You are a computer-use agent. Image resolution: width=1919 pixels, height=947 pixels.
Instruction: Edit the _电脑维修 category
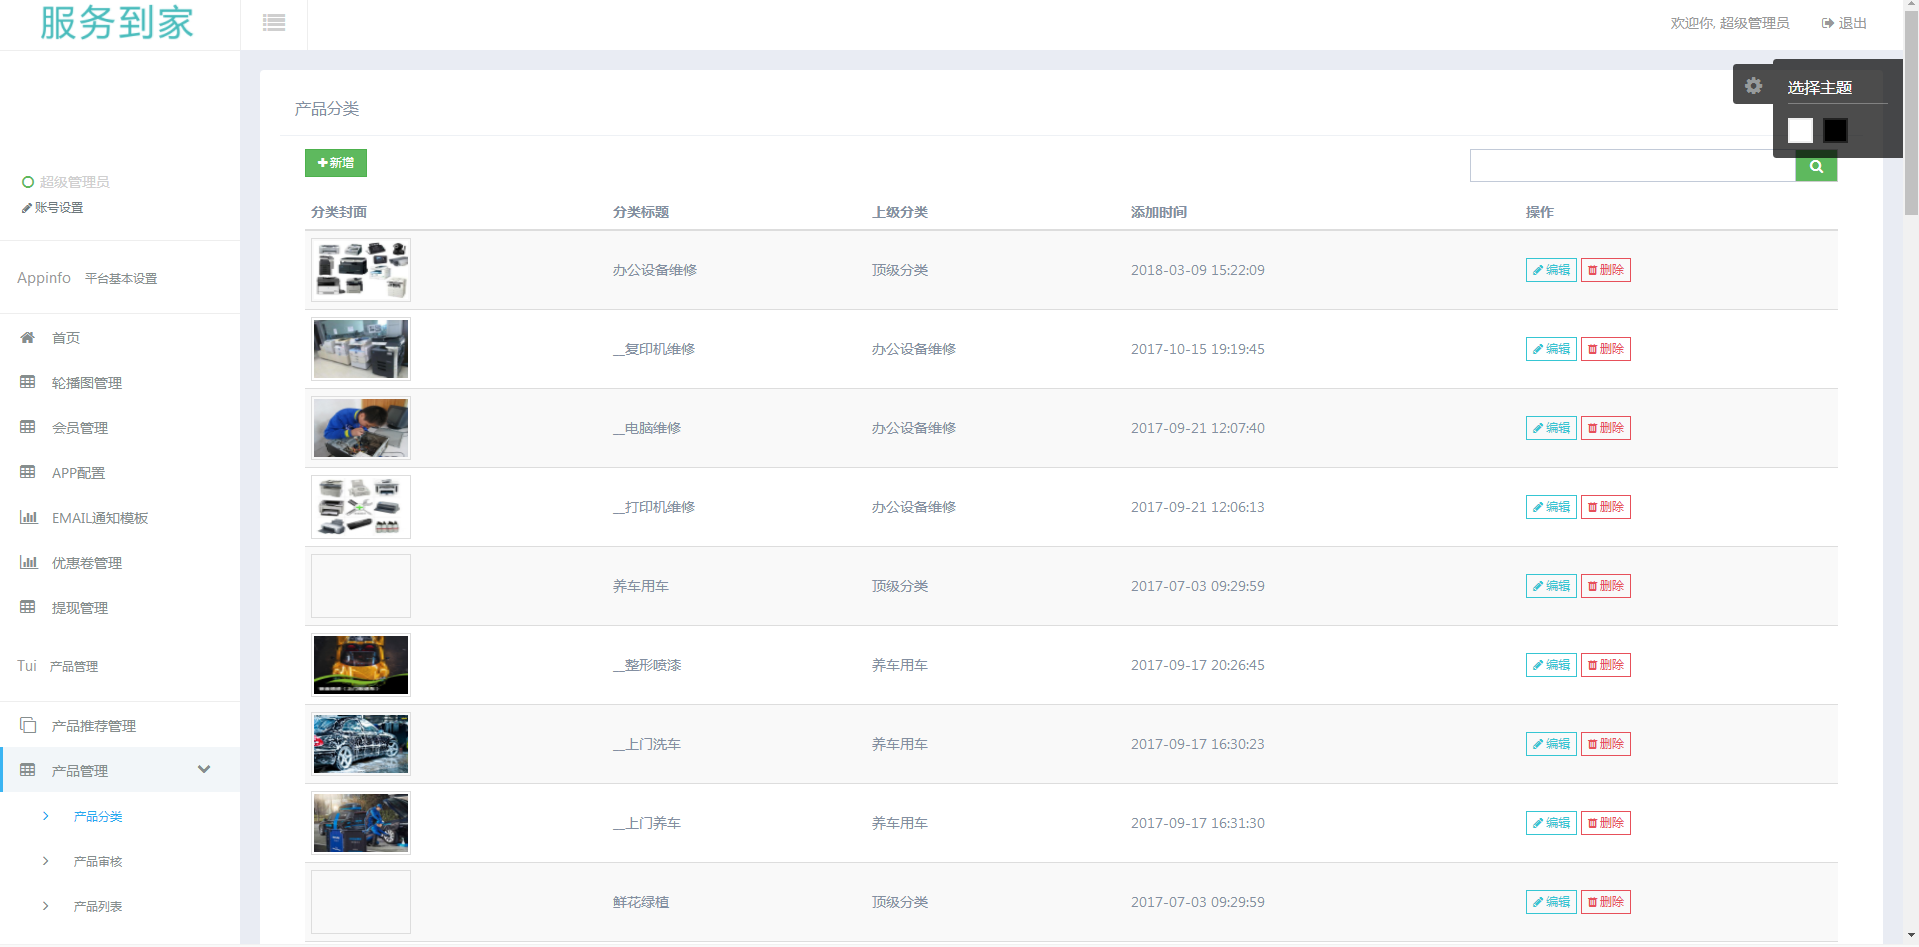click(1551, 428)
